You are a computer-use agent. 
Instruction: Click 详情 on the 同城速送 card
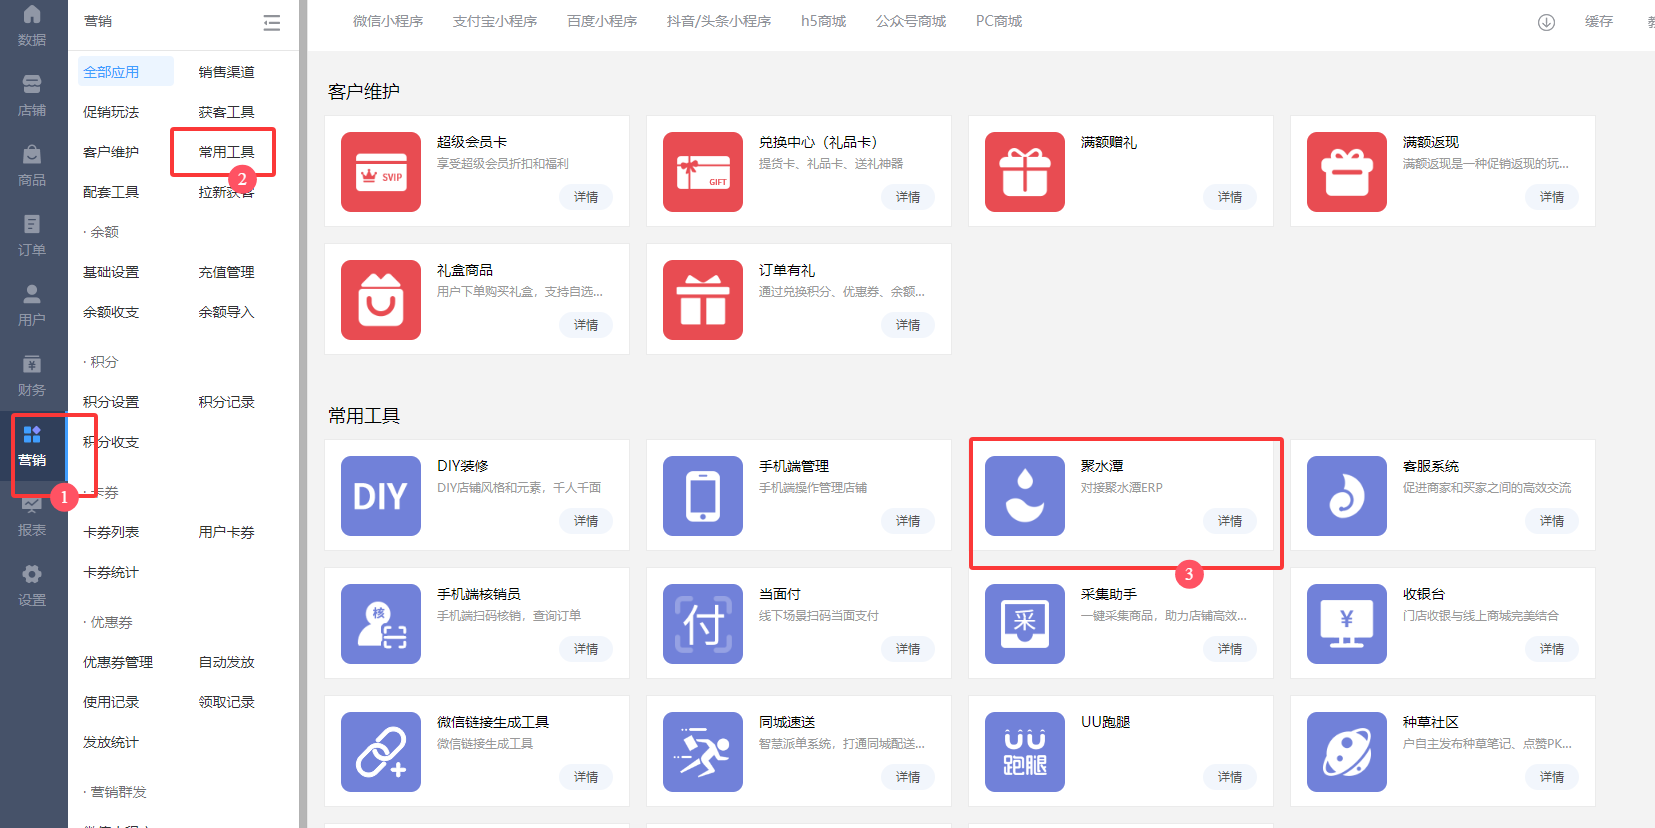click(908, 777)
